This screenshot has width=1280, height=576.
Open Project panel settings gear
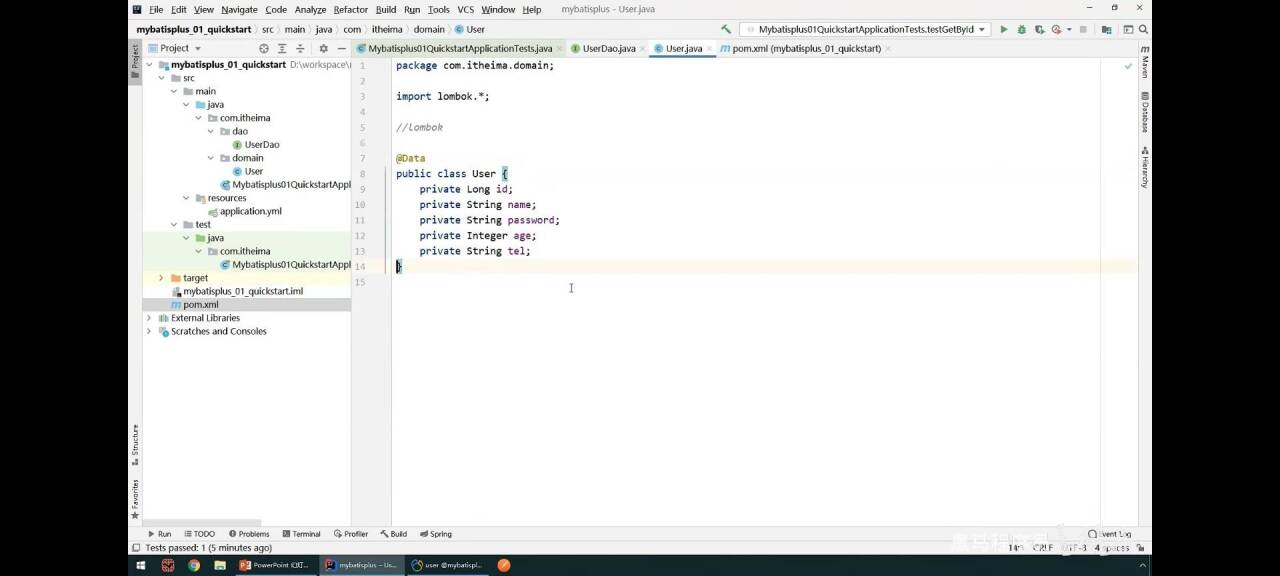[x=323, y=48]
